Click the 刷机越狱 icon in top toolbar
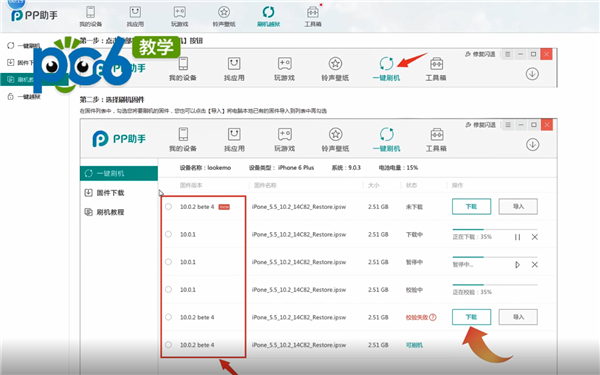 268,12
